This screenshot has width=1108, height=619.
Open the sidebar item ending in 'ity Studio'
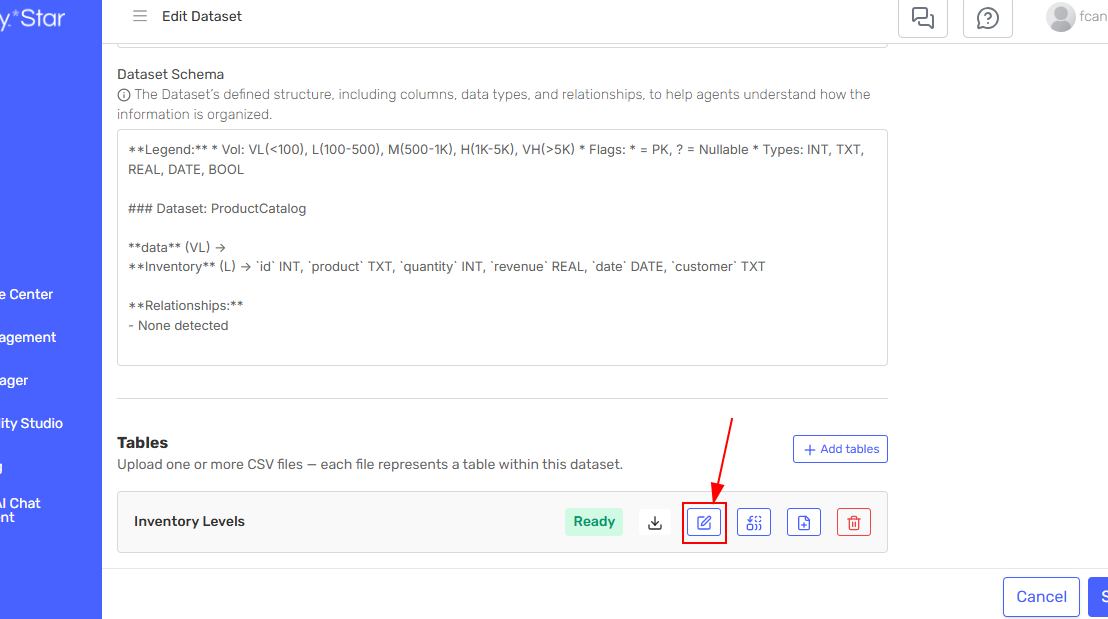[31, 423]
